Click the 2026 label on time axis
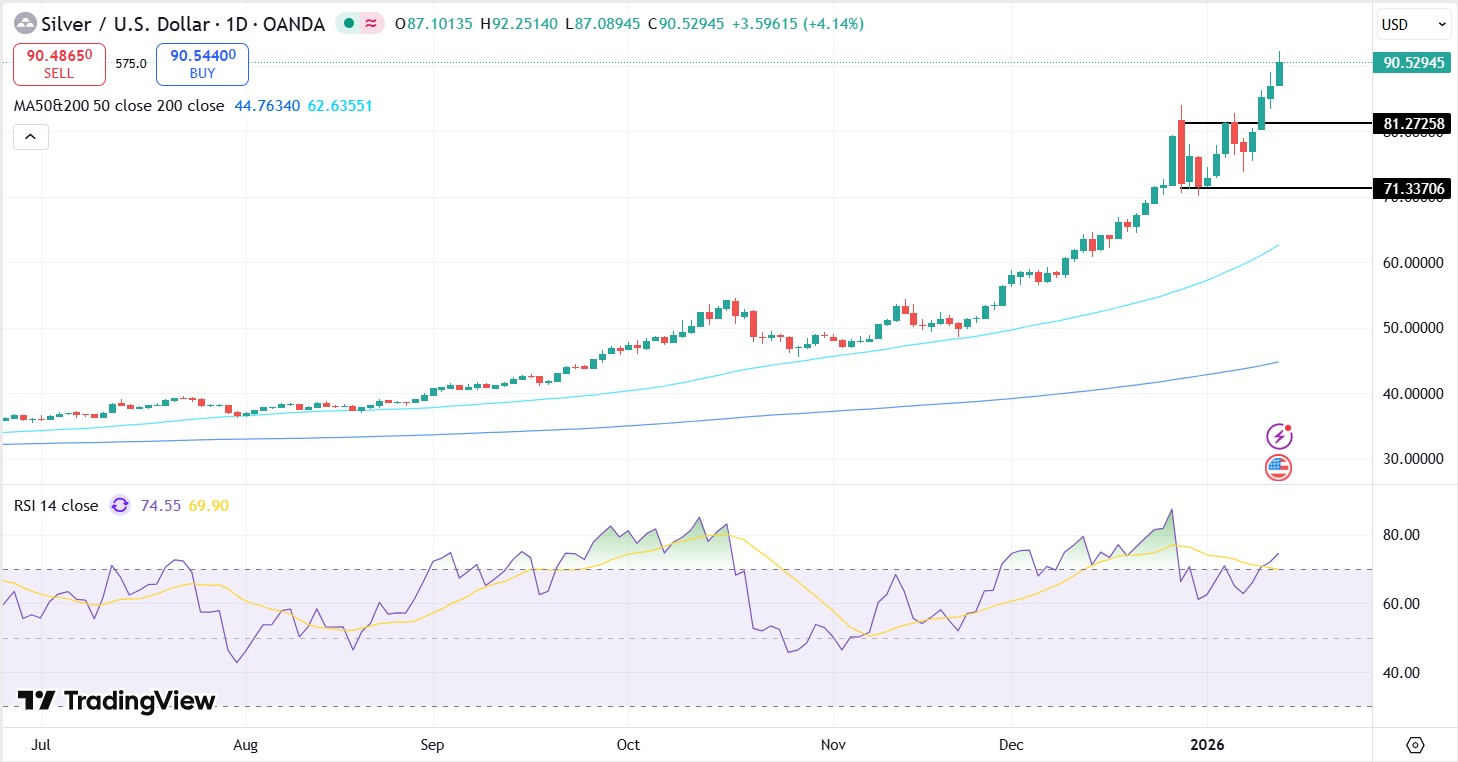 point(1206,745)
